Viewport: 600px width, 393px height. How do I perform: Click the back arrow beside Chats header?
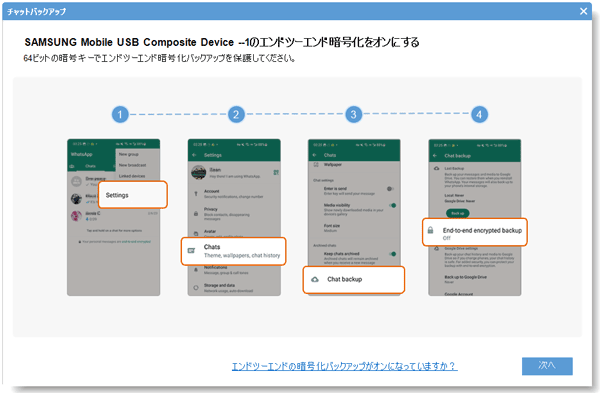(315, 155)
